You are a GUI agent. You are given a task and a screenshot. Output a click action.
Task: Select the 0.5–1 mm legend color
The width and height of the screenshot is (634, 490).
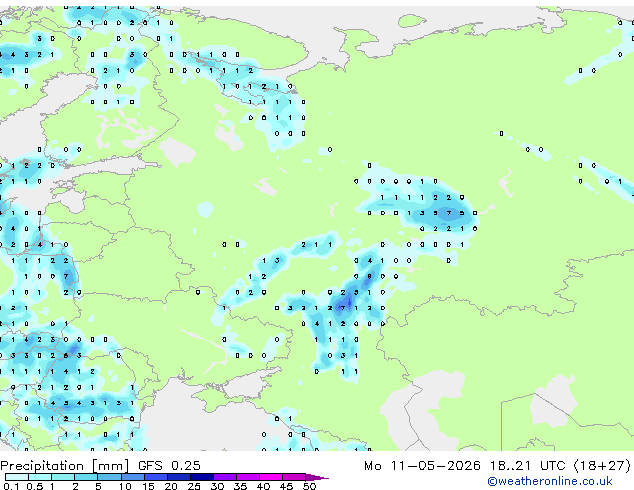pos(40,477)
